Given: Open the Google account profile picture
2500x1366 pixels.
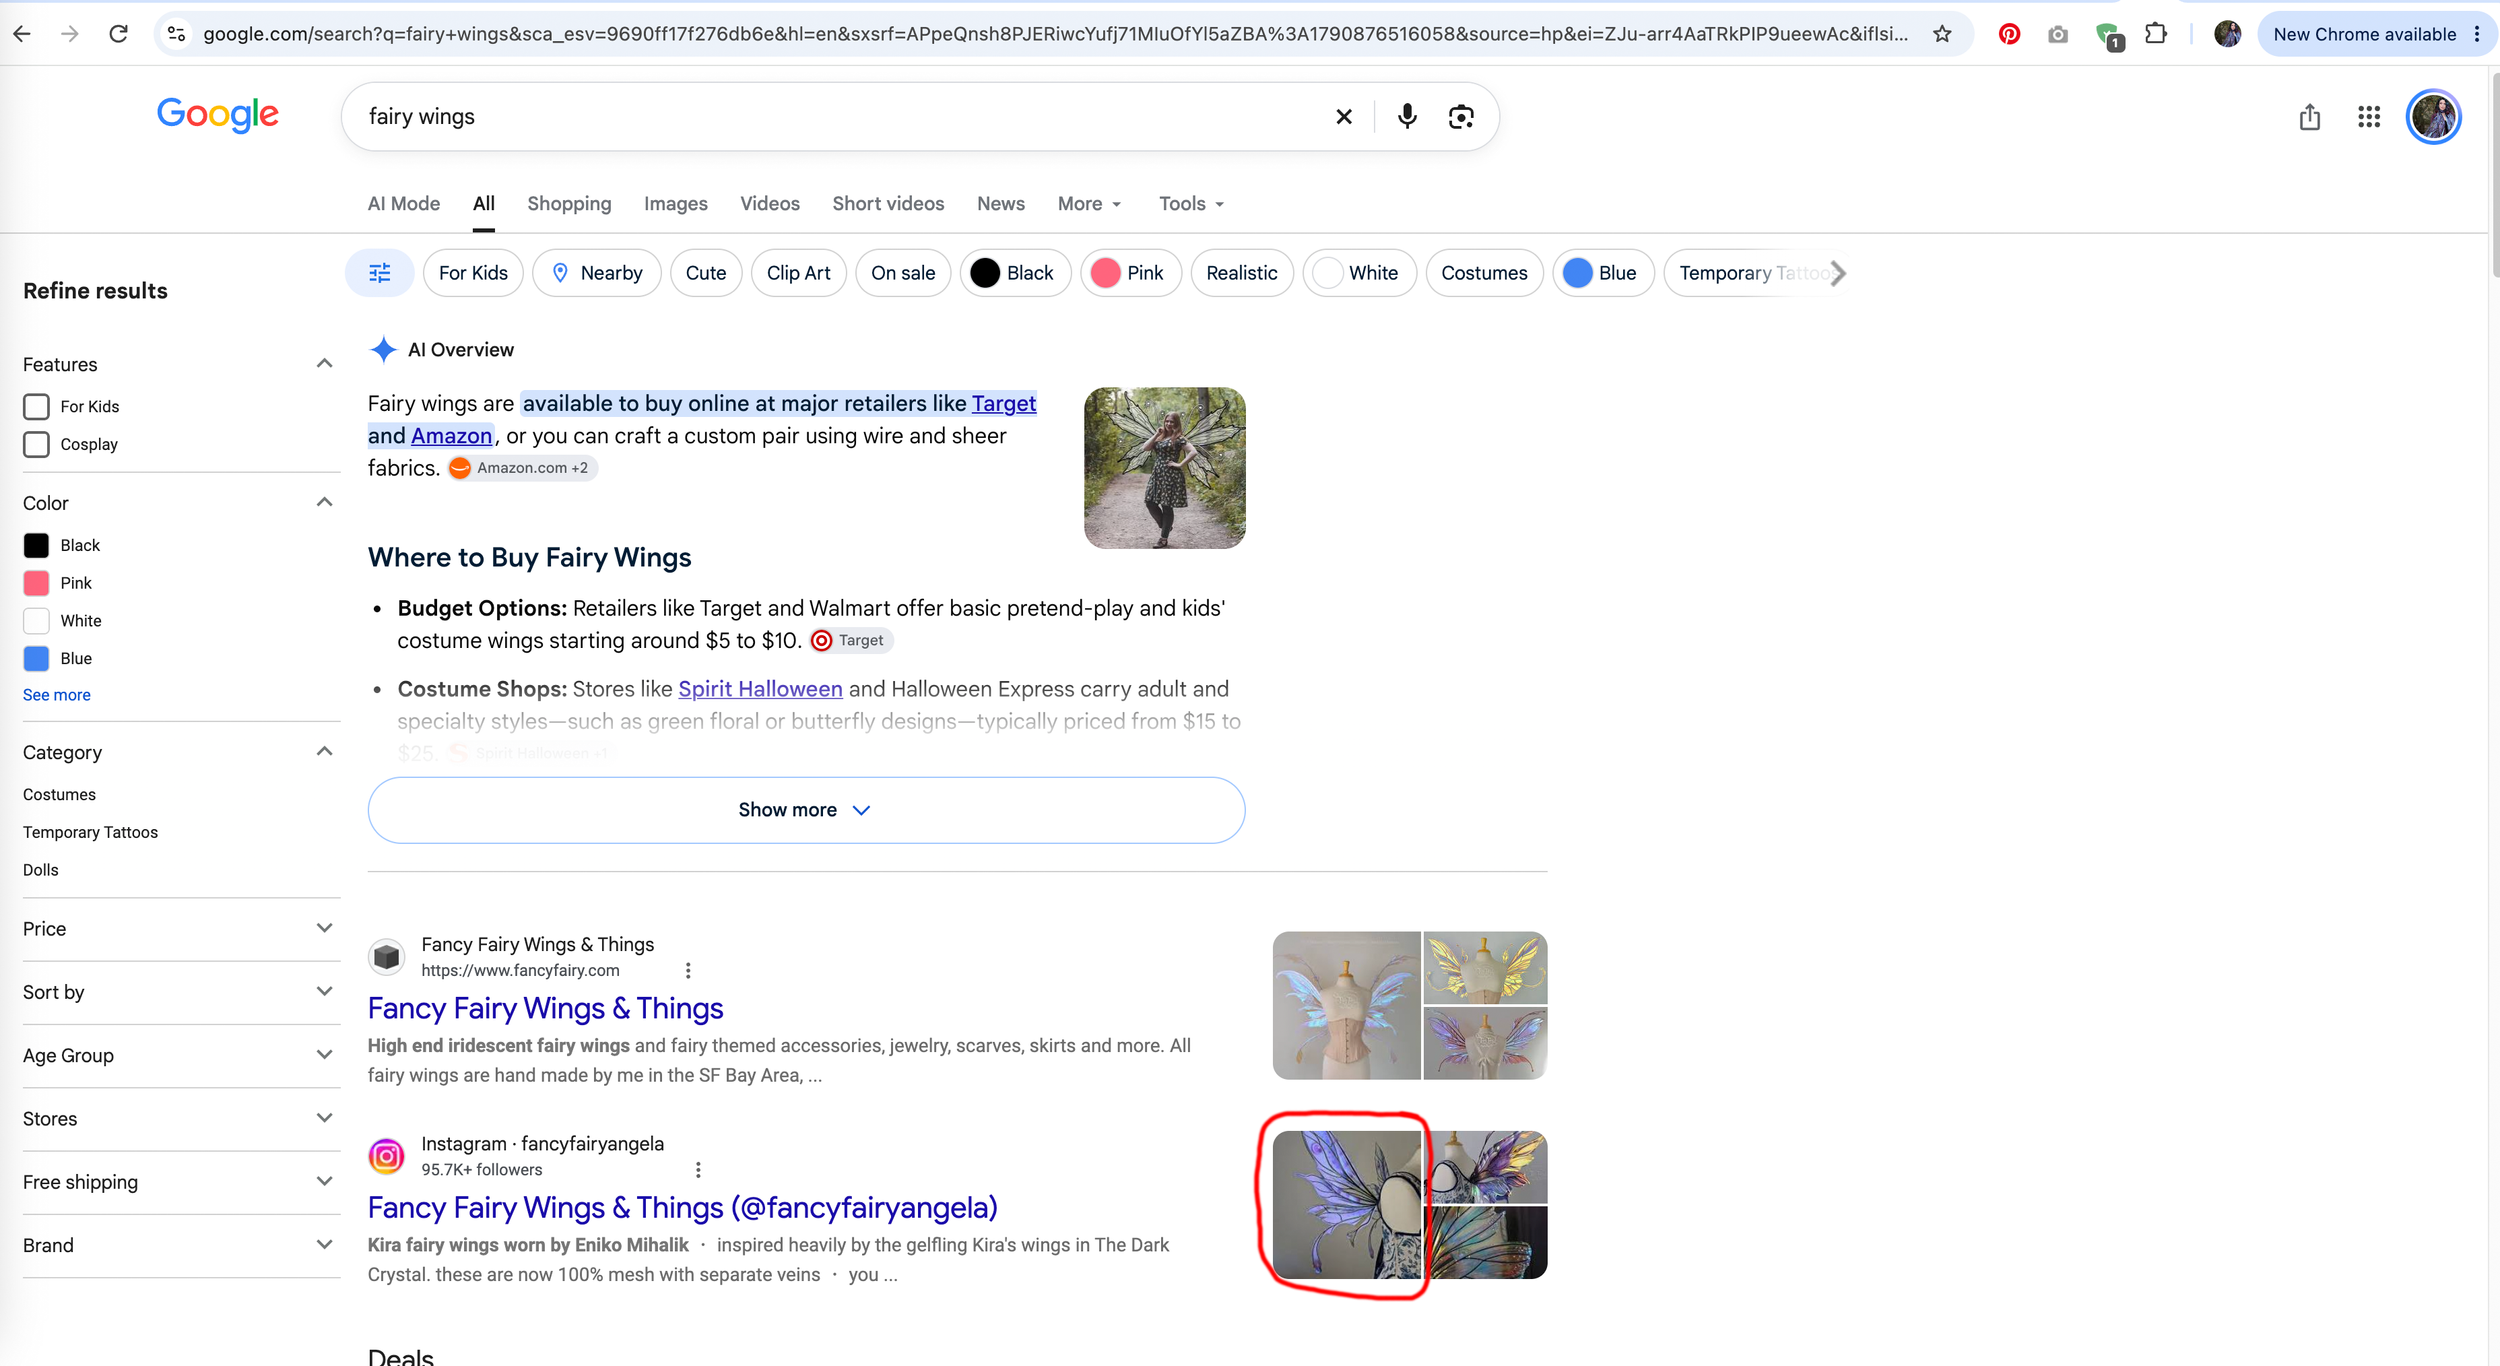Looking at the screenshot, I should click(2433, 117).
